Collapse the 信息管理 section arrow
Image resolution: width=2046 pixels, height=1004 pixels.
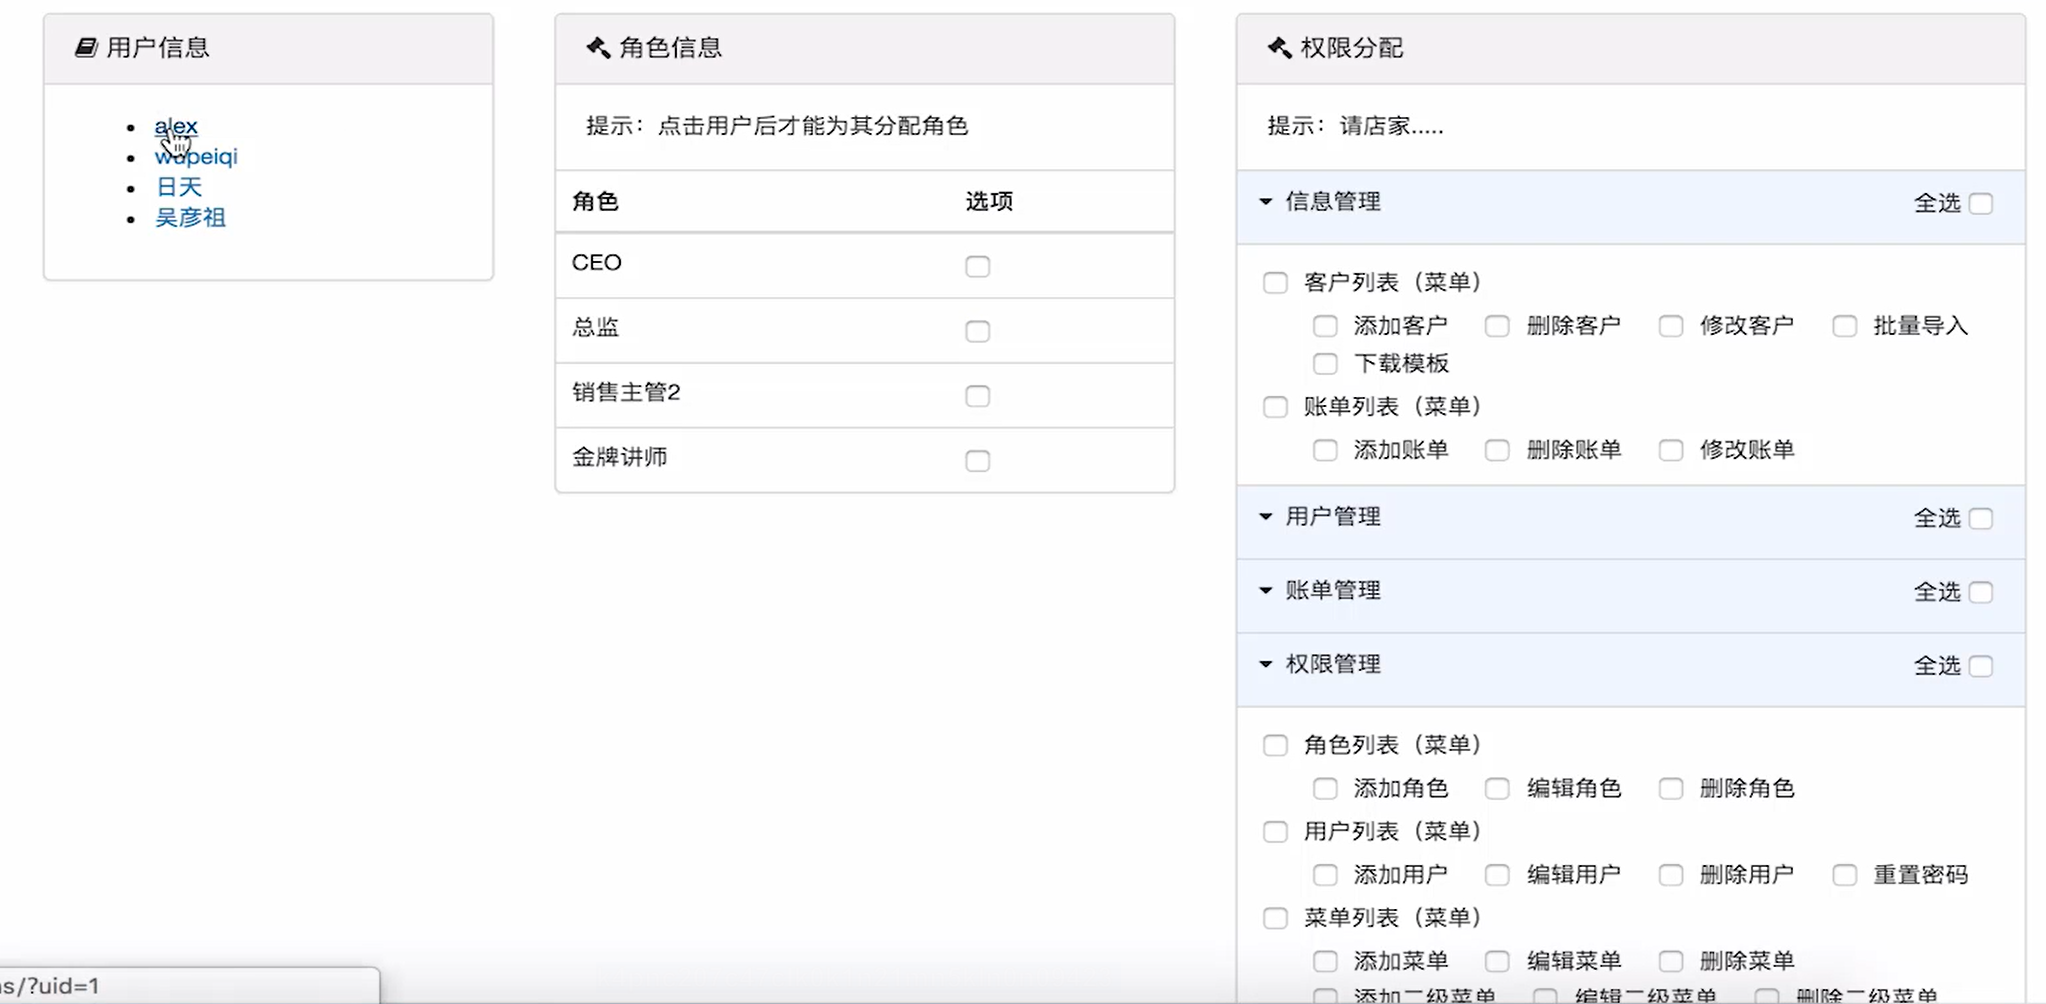pos(1266,202)
